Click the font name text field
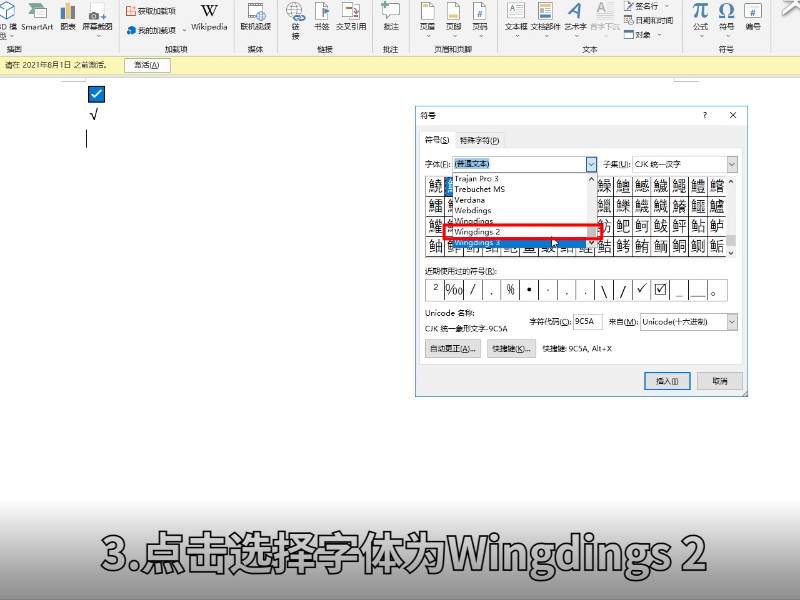This screenshot has width=800, height=600. [x=519, y=164]
